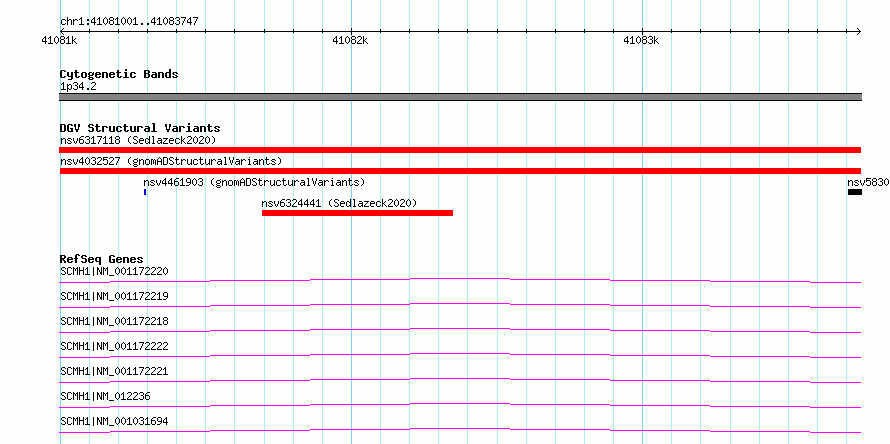Select the red nsv6324441 variant bar
The width and height of the screenshot is (890, 444).
click(x=358, y=213)
